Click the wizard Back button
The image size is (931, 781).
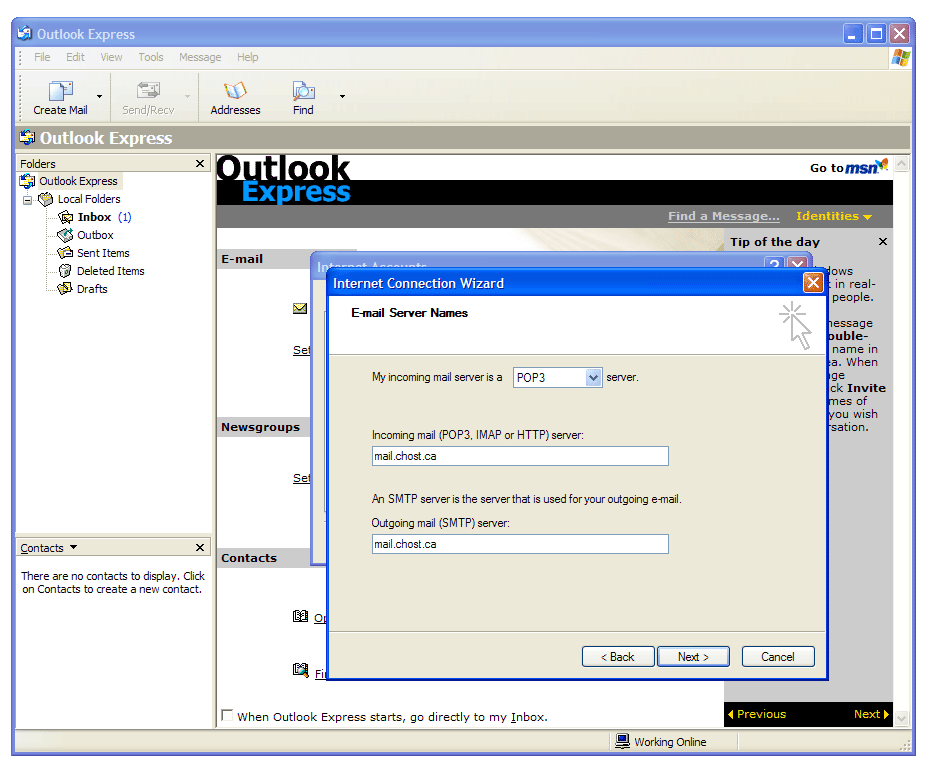pos(618,657)
